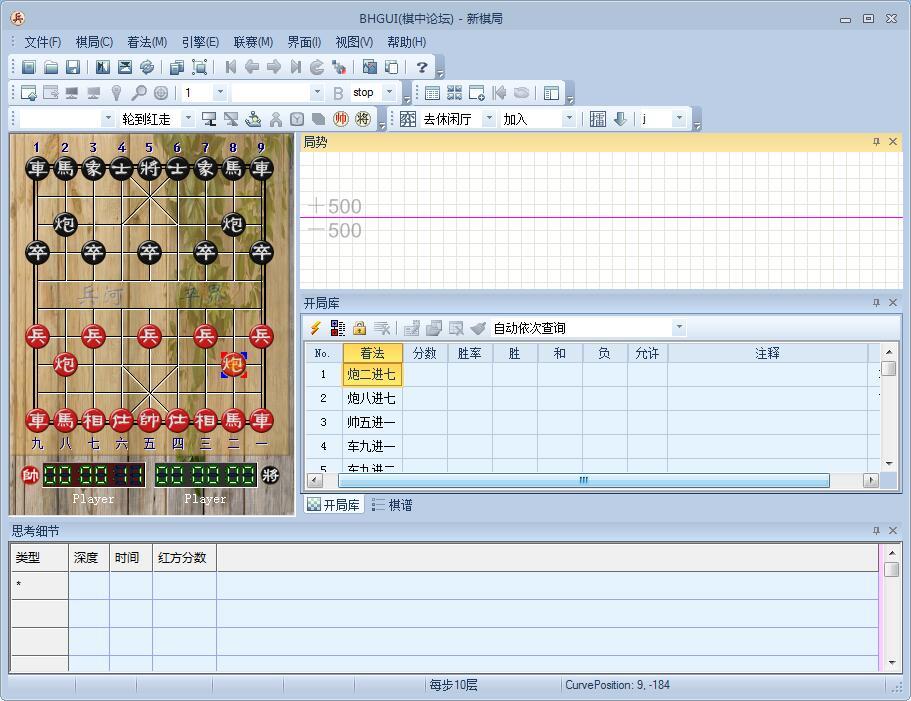The image size is (911, 701).
Task: Flip the board vertically using the toolbar icon
Action: tap(125, 67)
